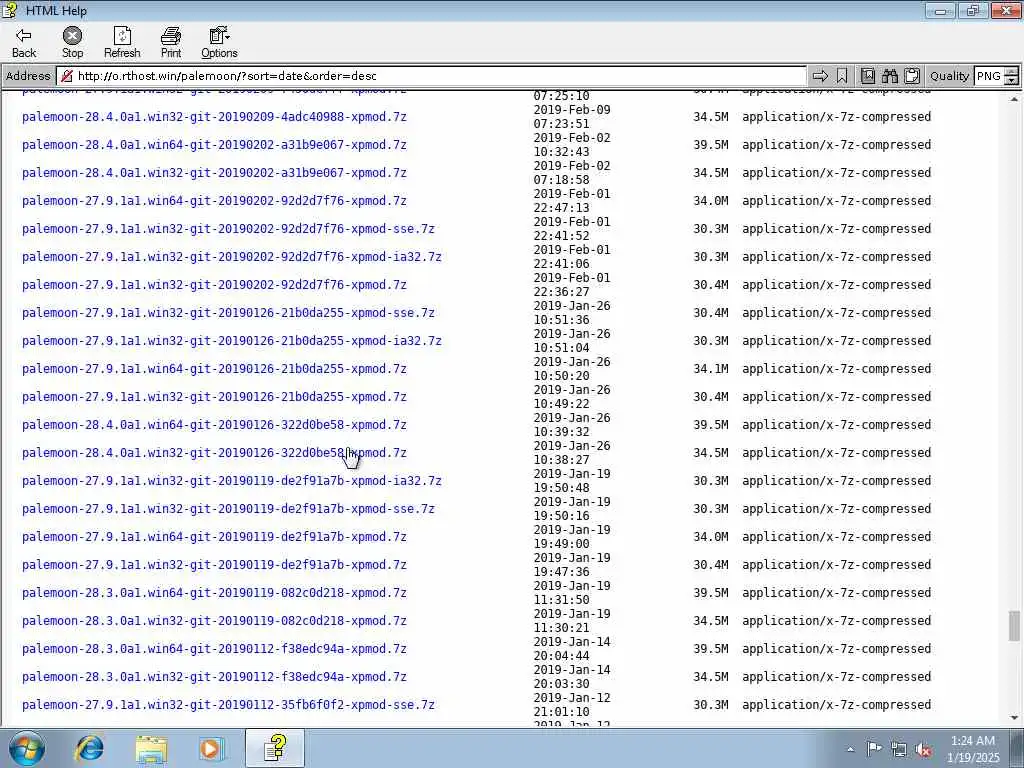Click the timestamp 2019-Jan-14 20:04:44
1024x768 pixels.
tap(572, 649)
